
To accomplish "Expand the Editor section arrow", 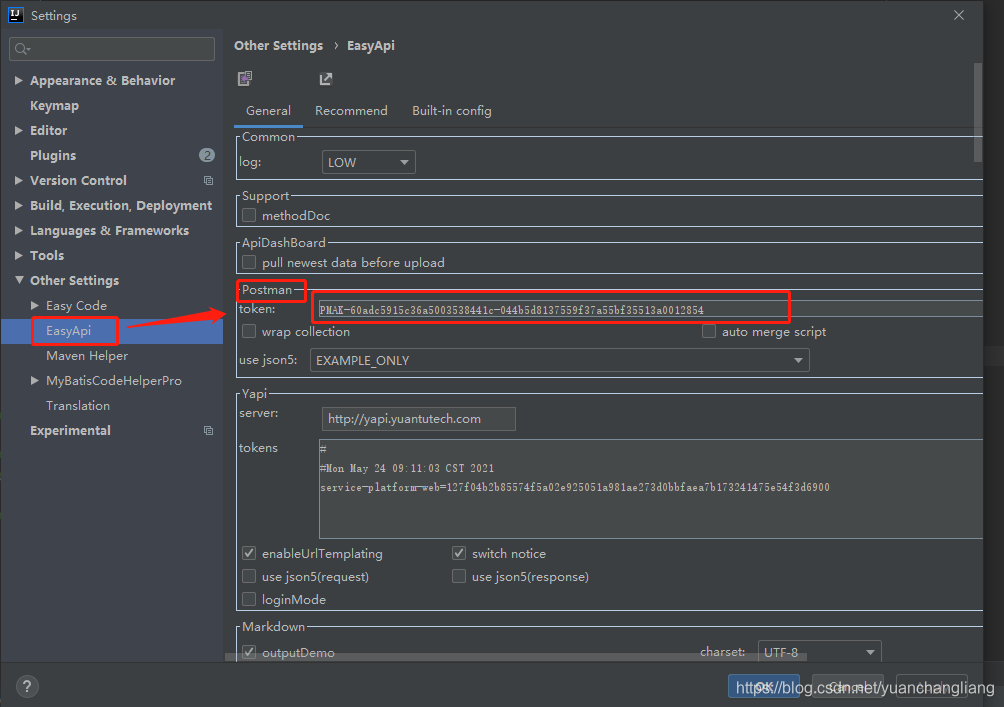I will tap(19, 130).
